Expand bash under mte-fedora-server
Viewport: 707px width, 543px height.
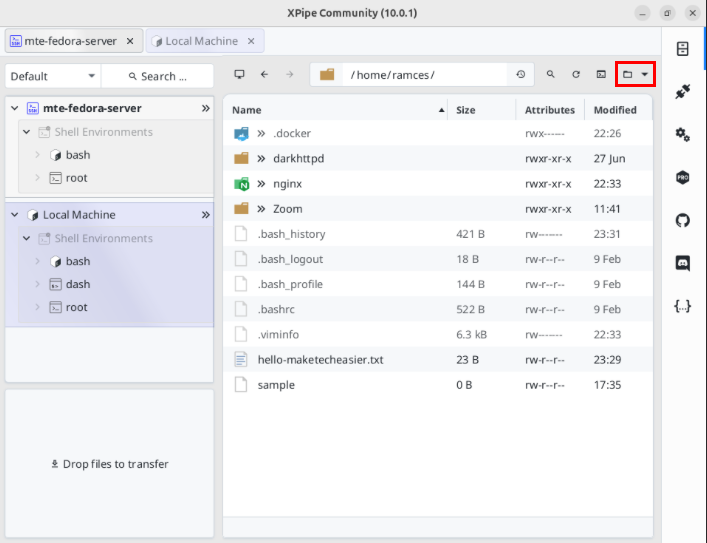coord(37,155)
